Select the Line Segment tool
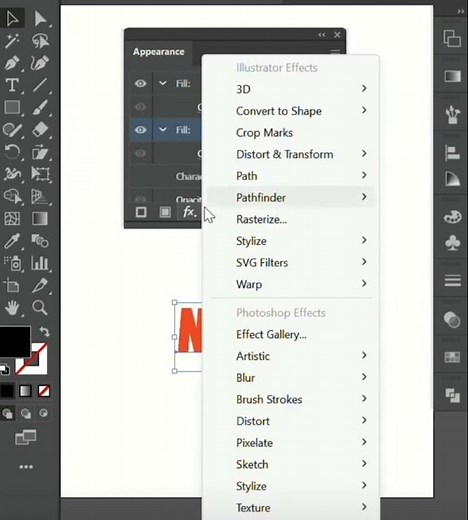The image size is (468, 520). point(40,85)
